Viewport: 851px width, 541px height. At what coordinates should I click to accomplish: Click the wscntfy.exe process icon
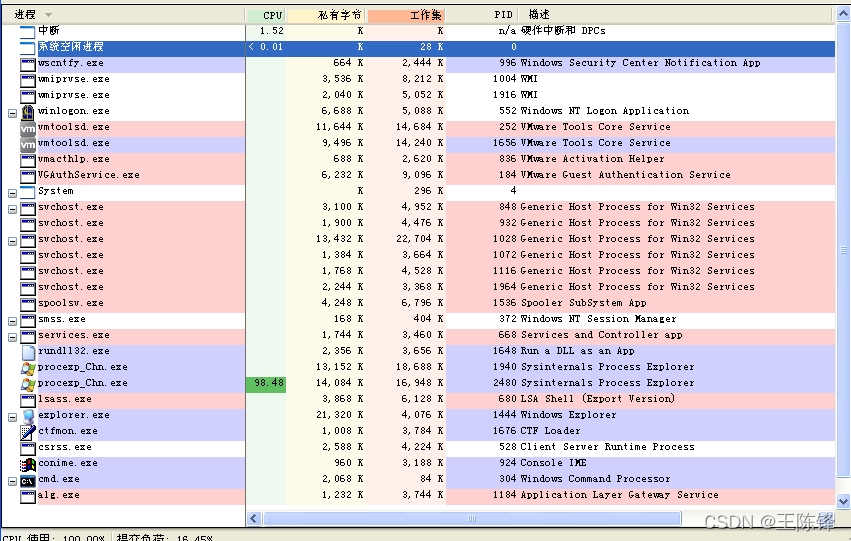pyautogui.click(x=28, y=64)
